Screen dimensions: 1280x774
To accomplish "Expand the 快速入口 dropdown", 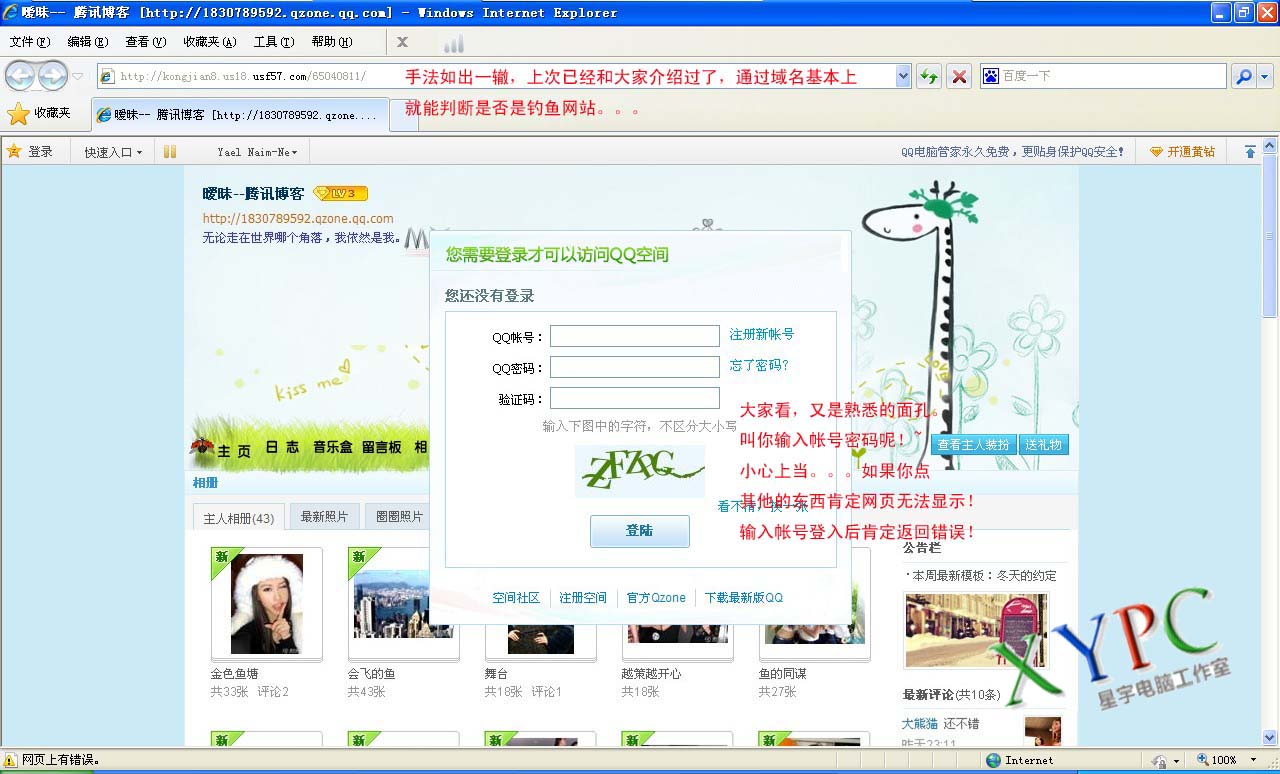I will 112,152.
